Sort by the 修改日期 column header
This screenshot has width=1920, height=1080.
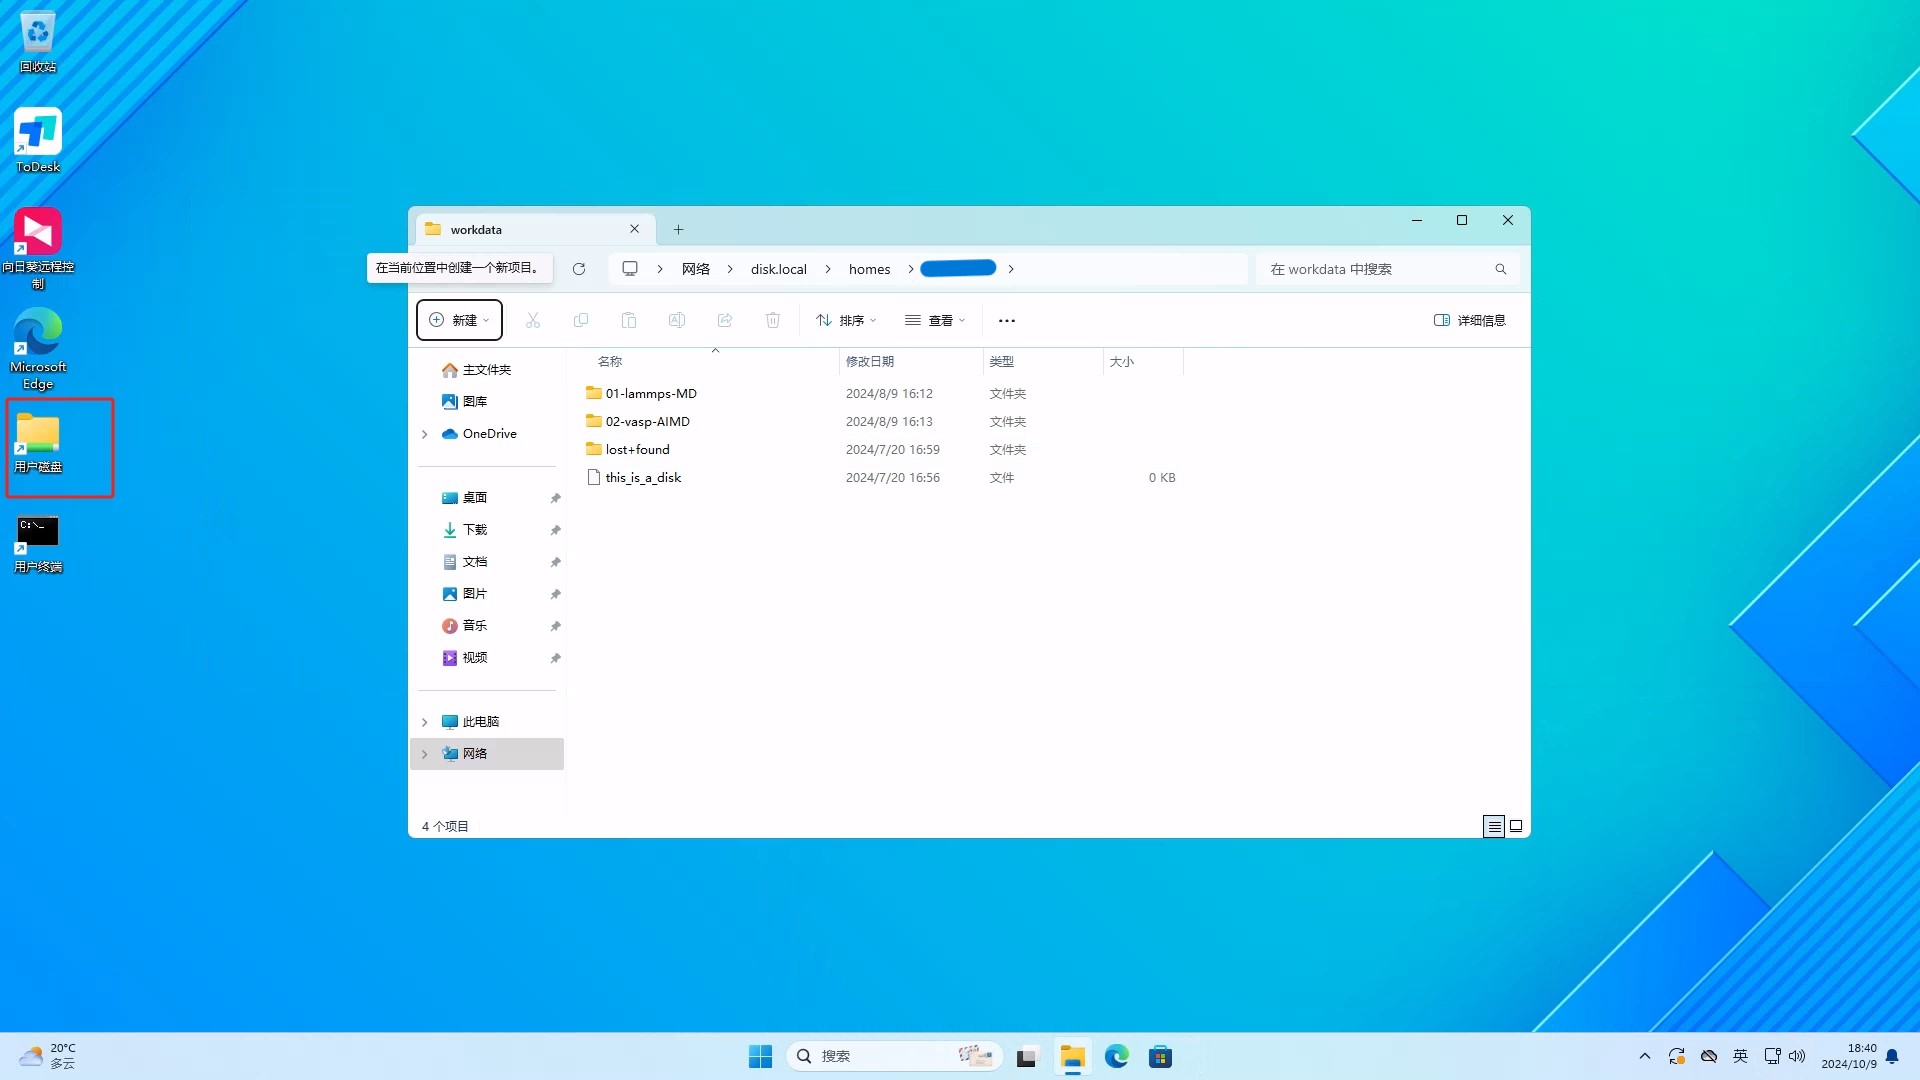[x=870, y=362]
